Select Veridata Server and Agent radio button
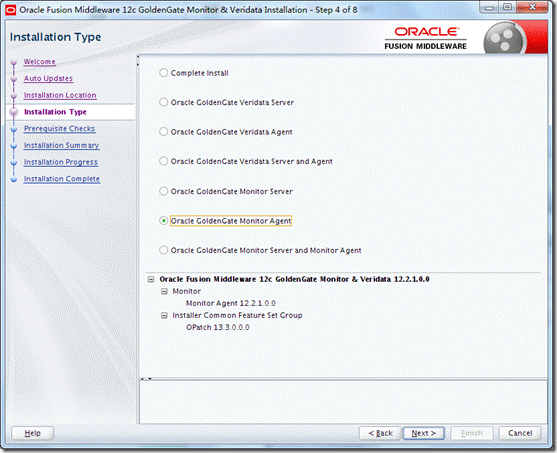Screen dimensions: 557x453 coord(163,161)
